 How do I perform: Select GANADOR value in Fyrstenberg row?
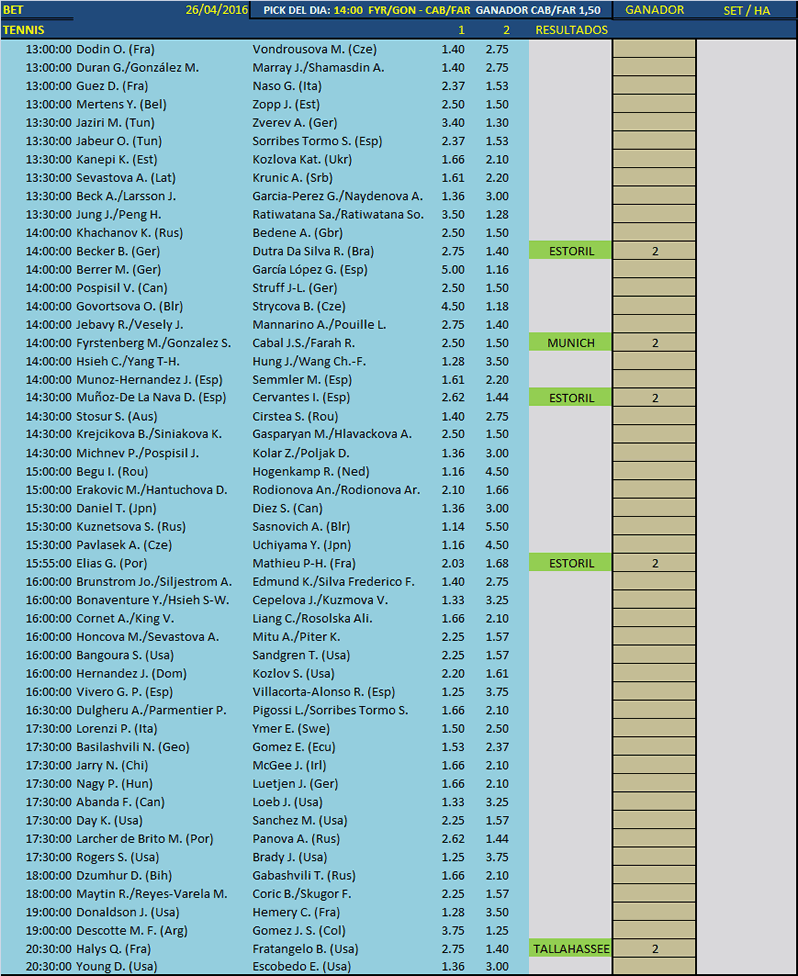654,343
